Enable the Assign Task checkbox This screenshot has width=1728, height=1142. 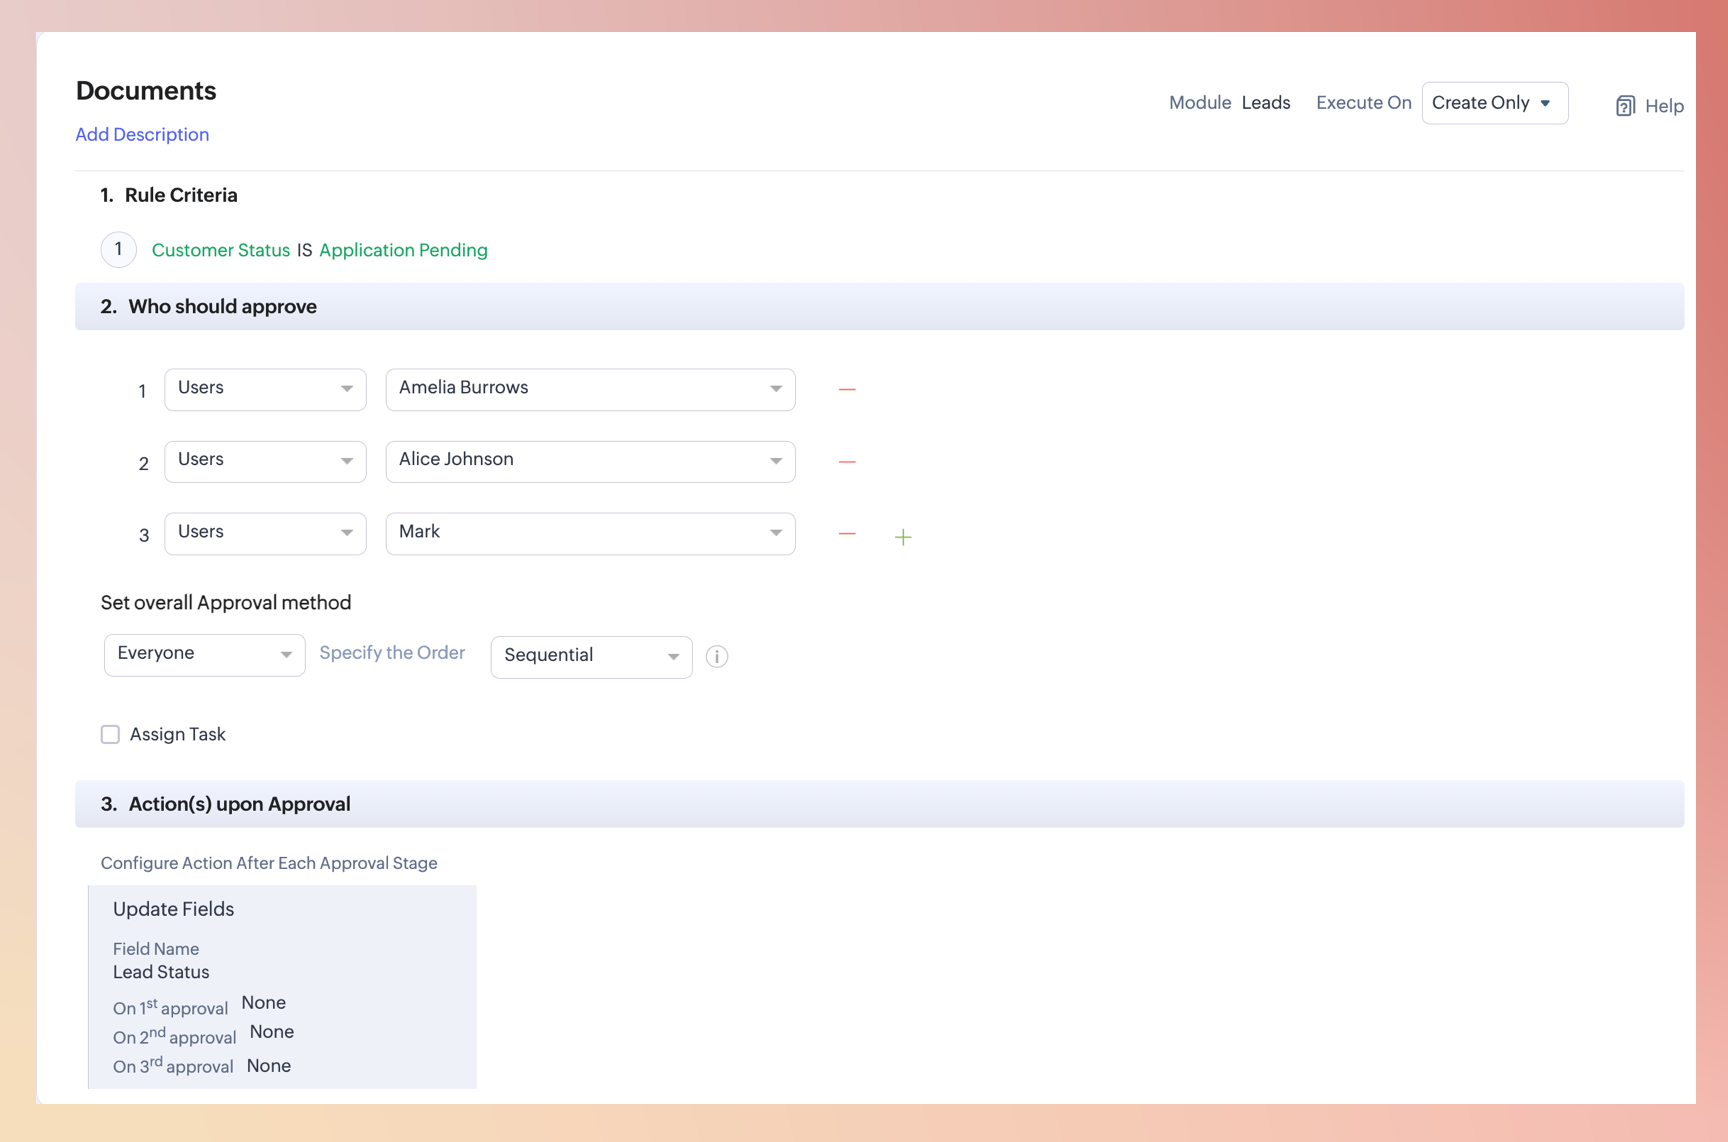(110, 735)
